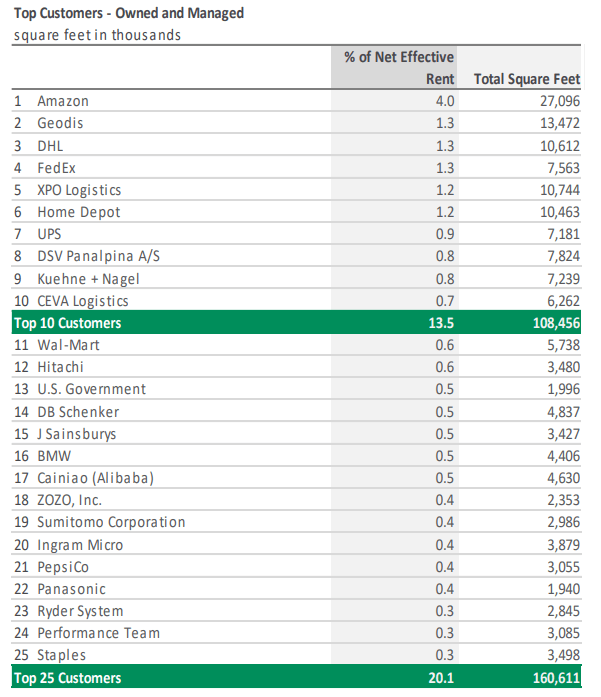601x697 pixels.
Task: Click FedEx square feet value 7,563
Action: (x=564, y=168)
